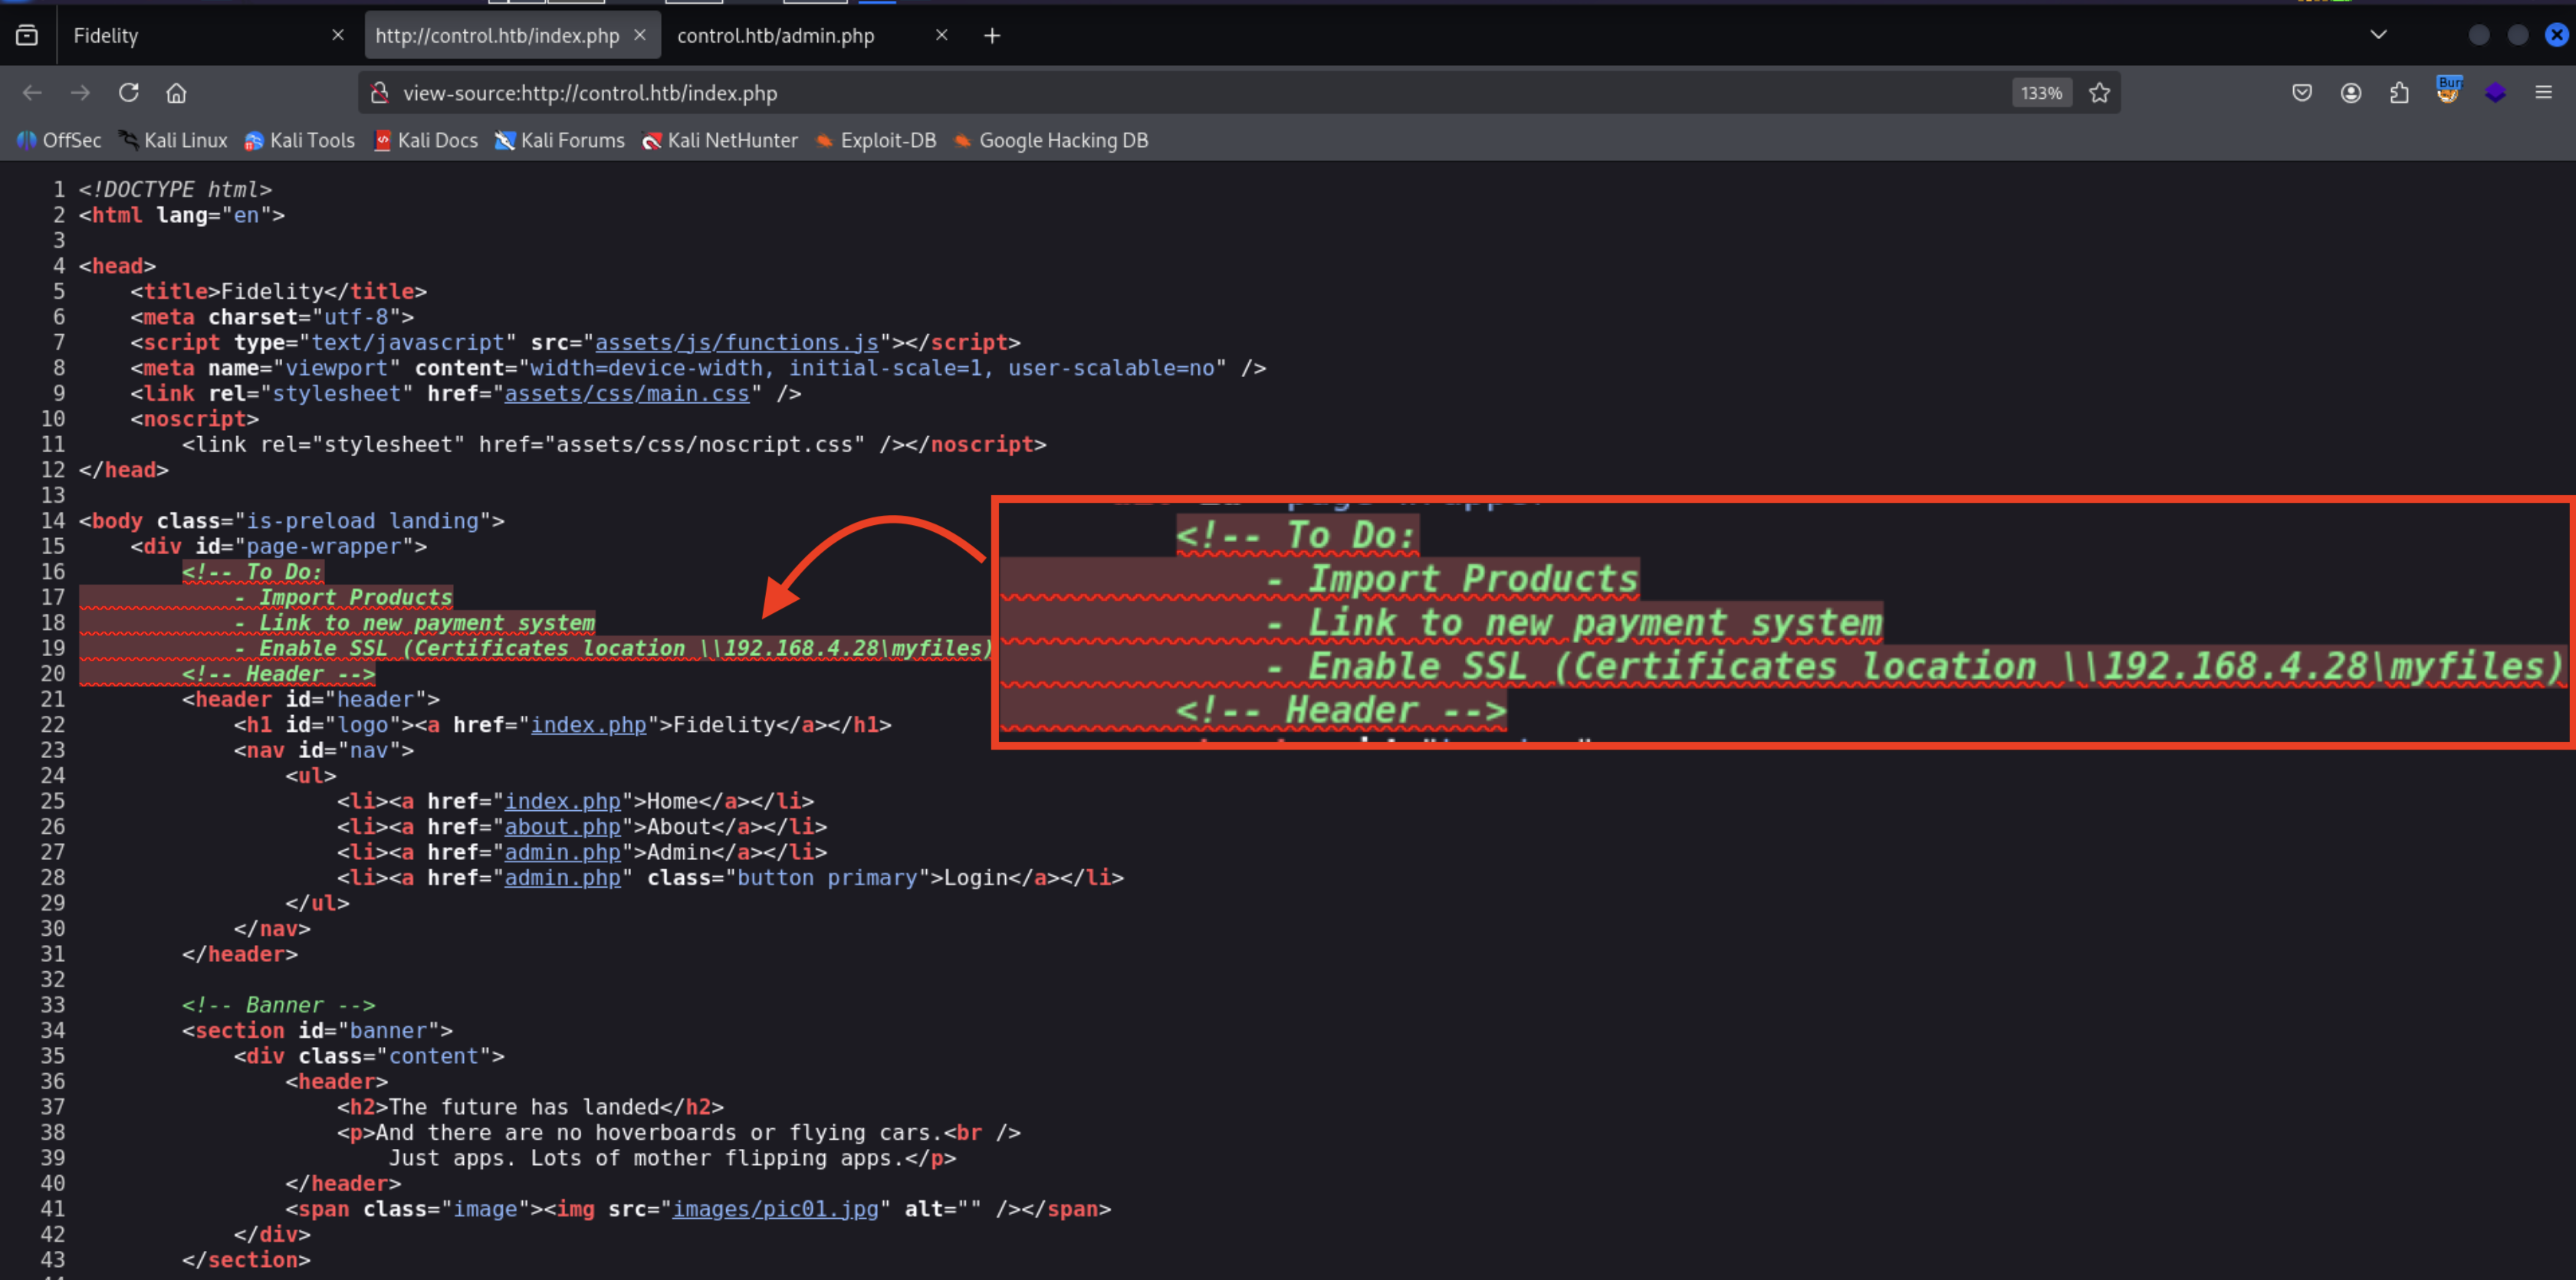Open the Burp extension icon
Screen dimensions: 2576x1280
point(2447,91)
